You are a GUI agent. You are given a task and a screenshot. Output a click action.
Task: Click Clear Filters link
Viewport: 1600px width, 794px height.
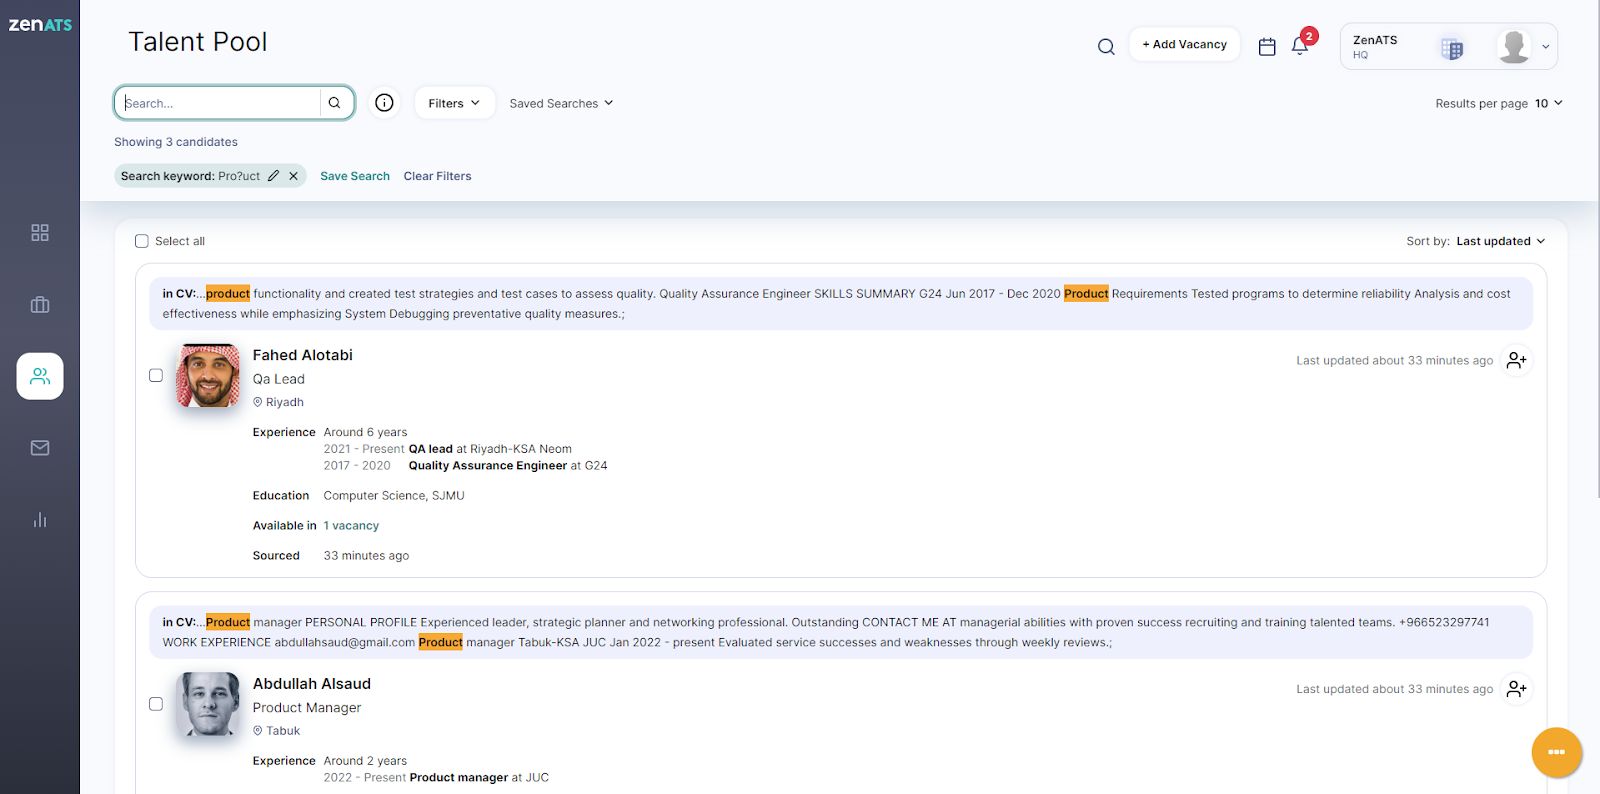click(x=437, y=176)
